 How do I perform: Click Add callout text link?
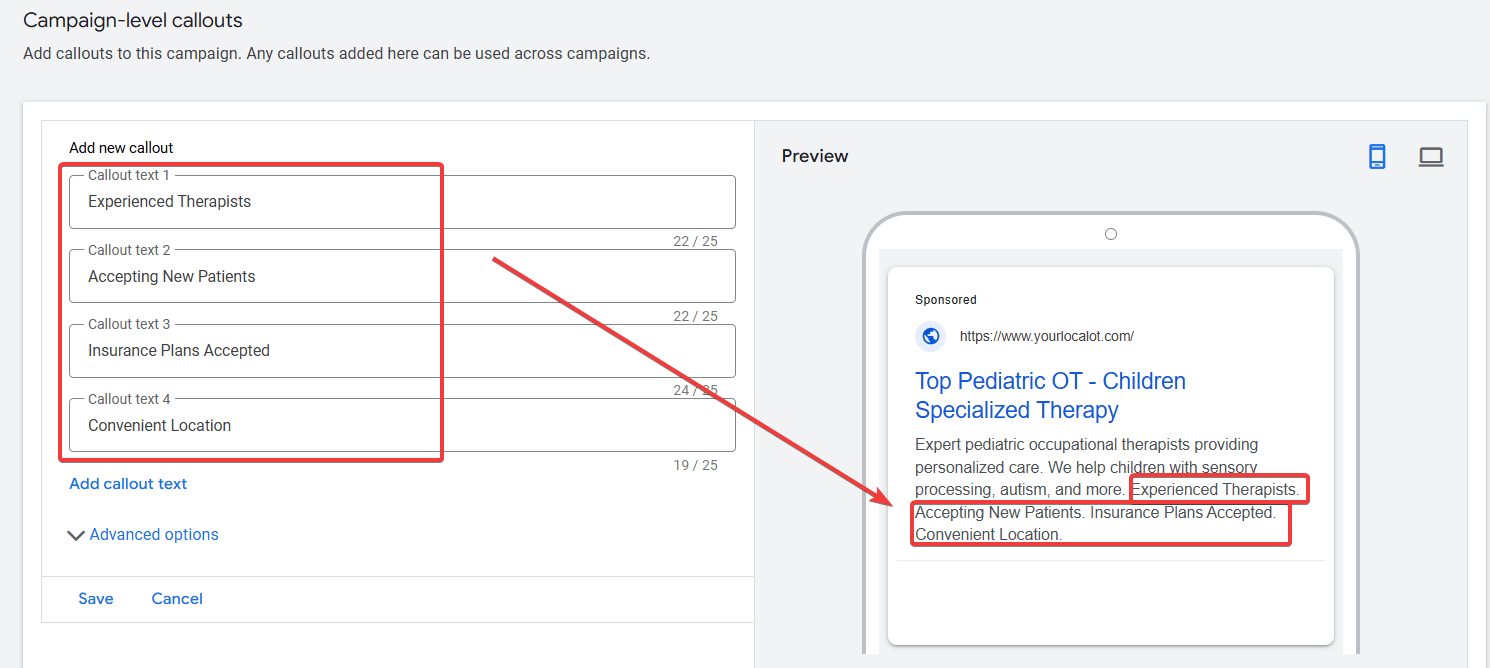pos(128,484)
